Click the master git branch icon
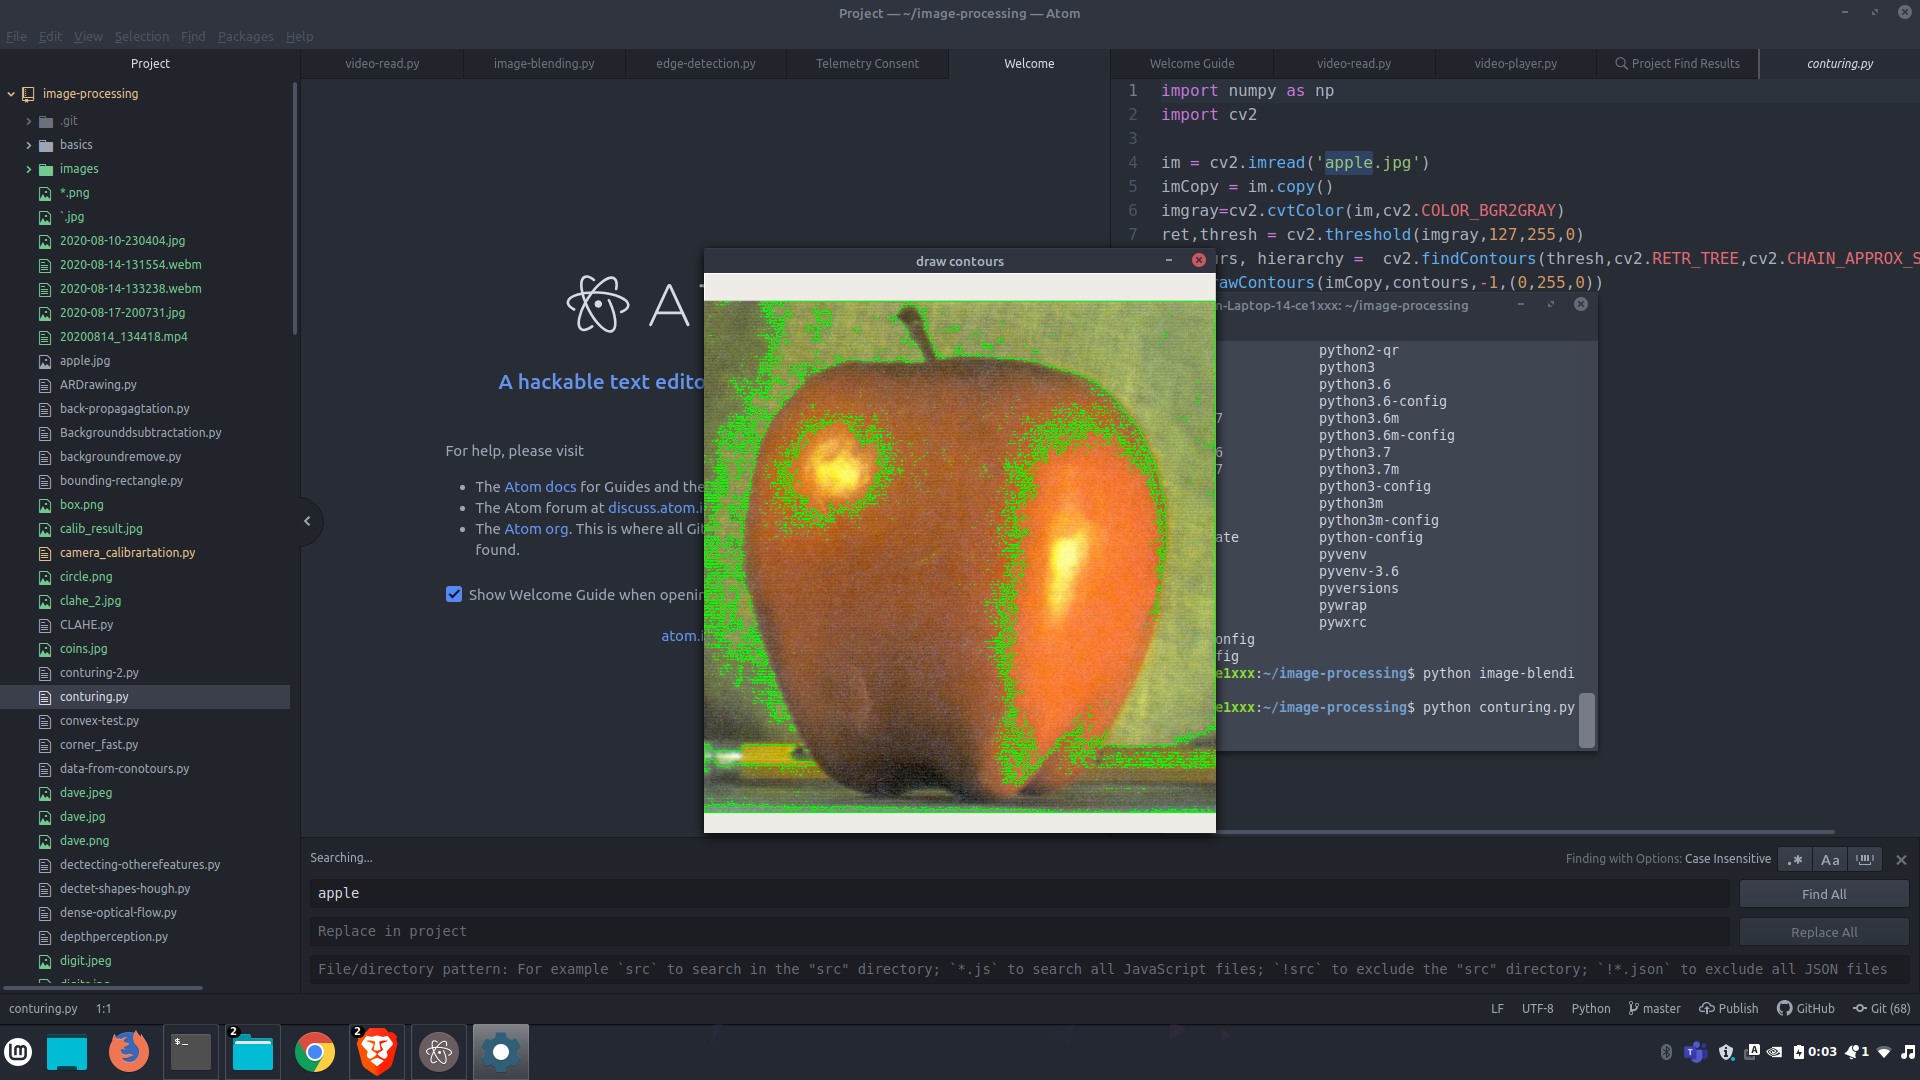This screenshot has height=1080, width=1920. pyautogui.click(x=1634, y=1009)
